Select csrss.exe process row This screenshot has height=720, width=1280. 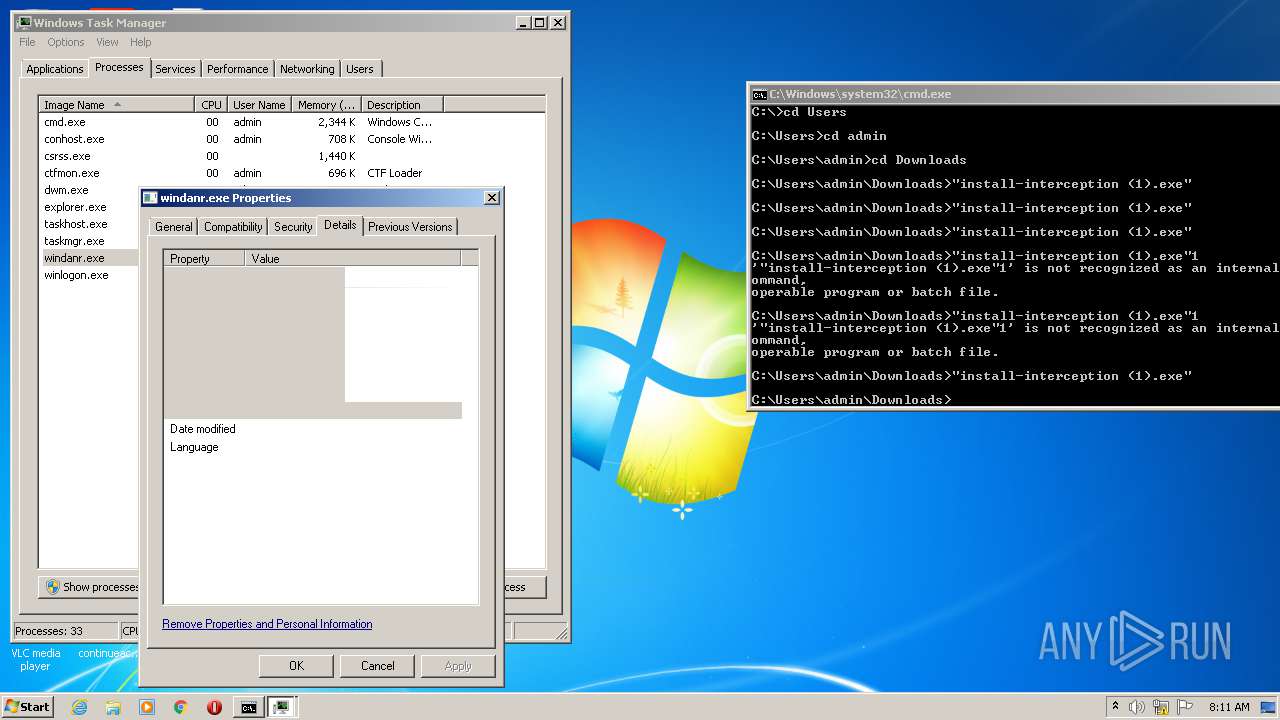point(291,156)
